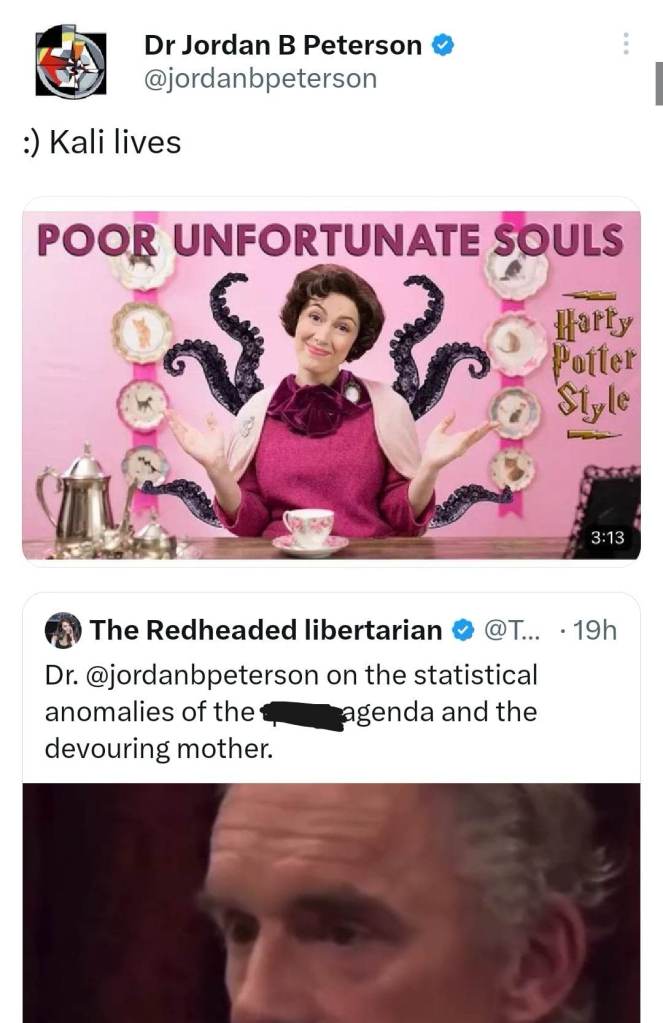The width and height of the screenshot is (663, 1023).
Task: Click the 3:13 video duration badge
Action: 607,538
